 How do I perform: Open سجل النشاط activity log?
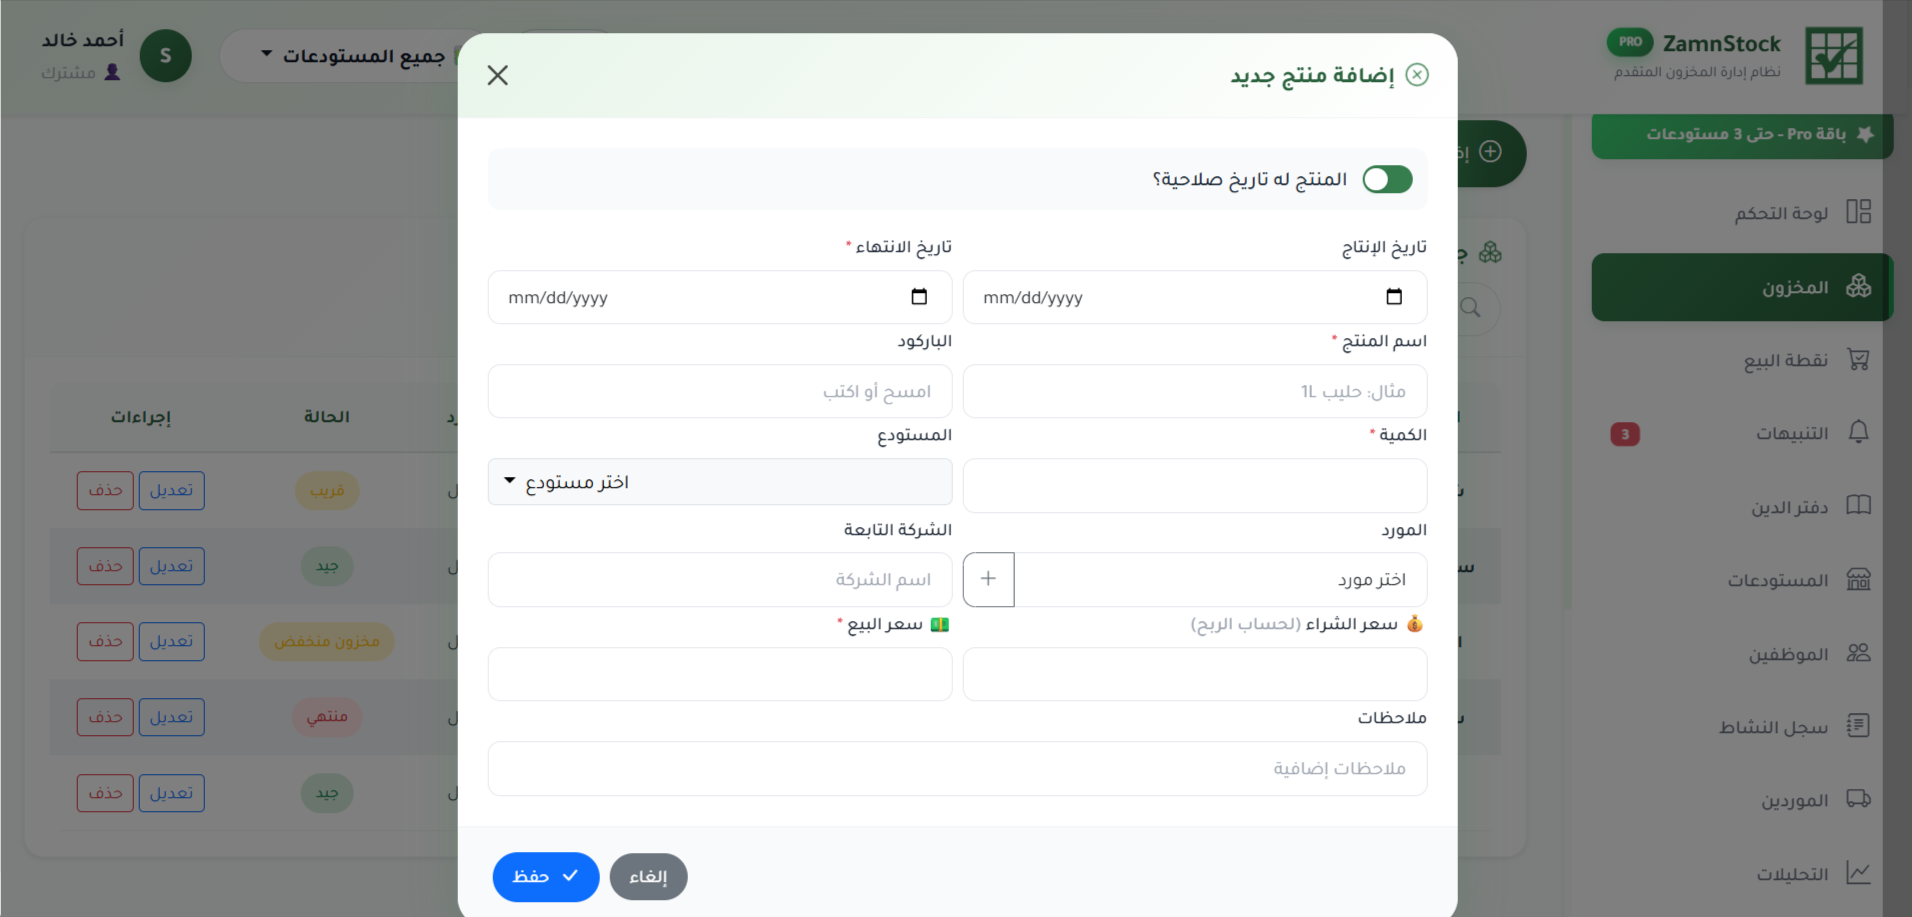click(1742, 727)
